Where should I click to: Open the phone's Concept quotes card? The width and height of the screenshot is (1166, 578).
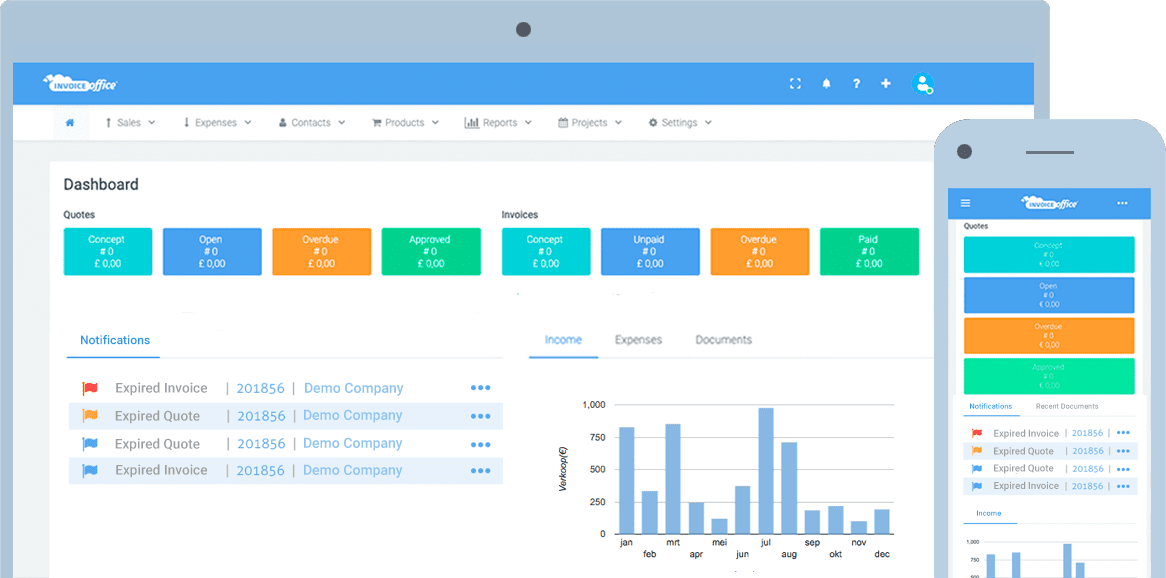click(x=1049, y=254)
